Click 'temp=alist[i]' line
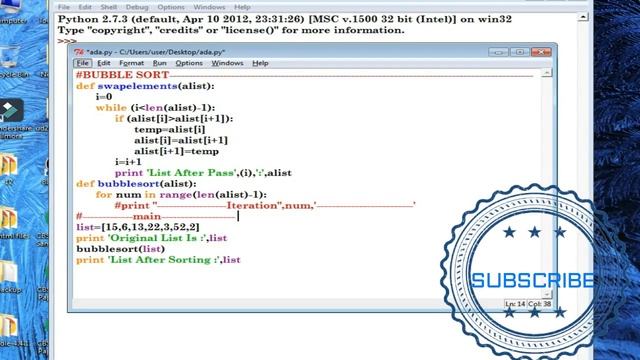Image resolution: width=640 pixels, height=360 pixels. tap(169, 129)
